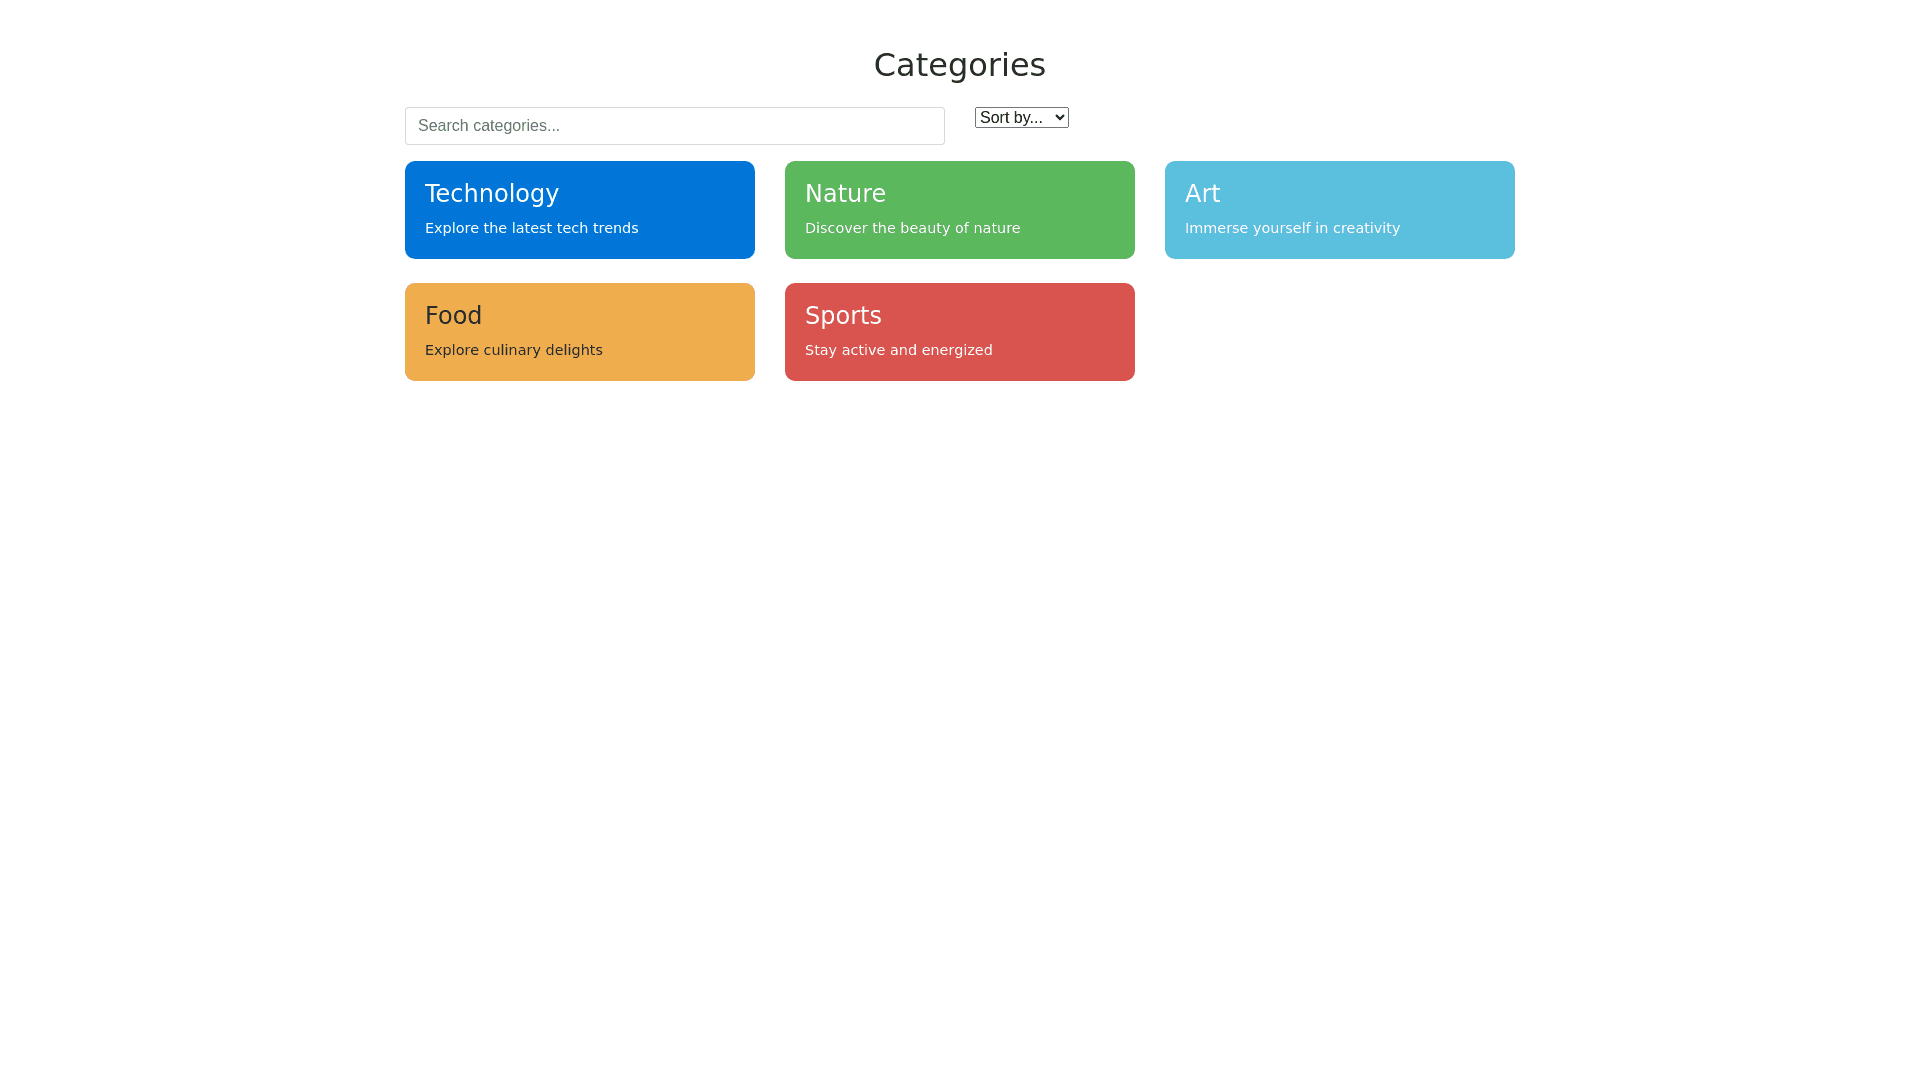
Task: Click 'Stay active and energized' text
Action: [x=898, y=350]
